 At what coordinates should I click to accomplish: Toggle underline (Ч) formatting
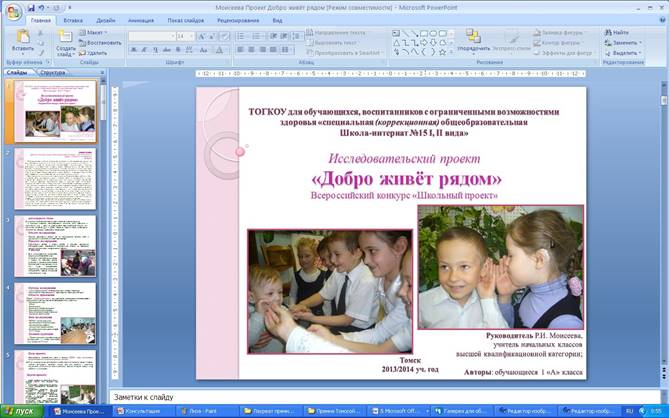point(156,50)
